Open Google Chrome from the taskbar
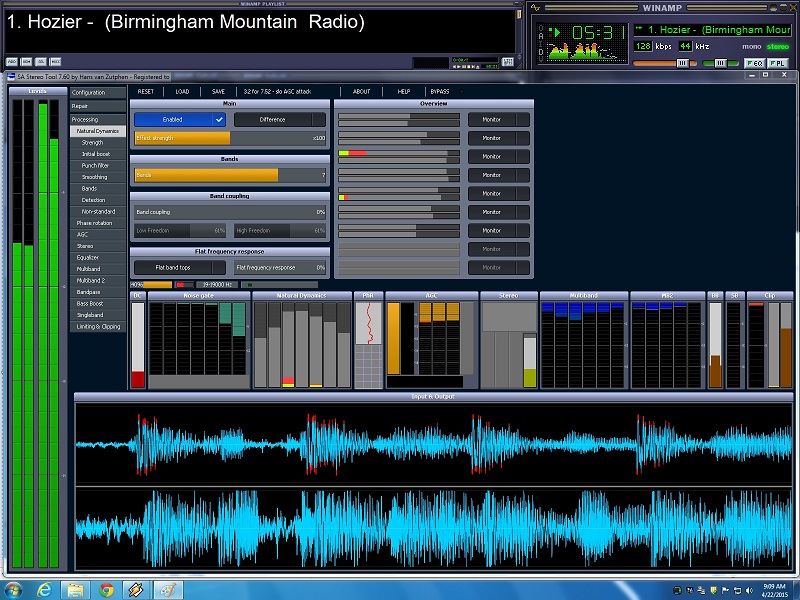 [106, 590]
